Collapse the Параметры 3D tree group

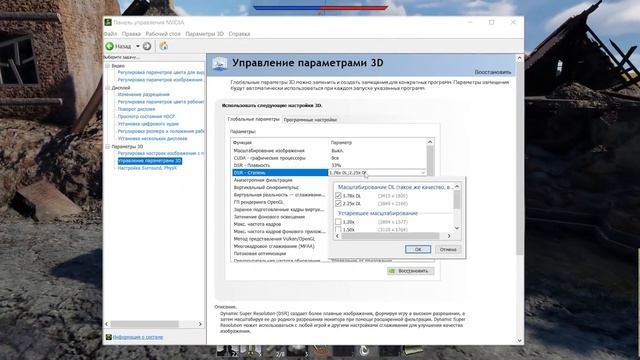click(108, 146)
